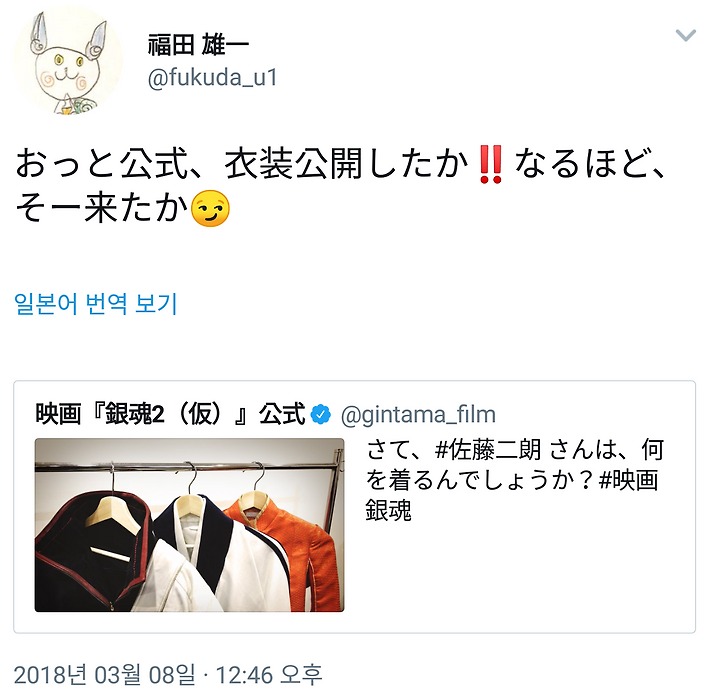Open the #佐藤二朗 hashtag
720x694 pixels.
pos(488,450)
